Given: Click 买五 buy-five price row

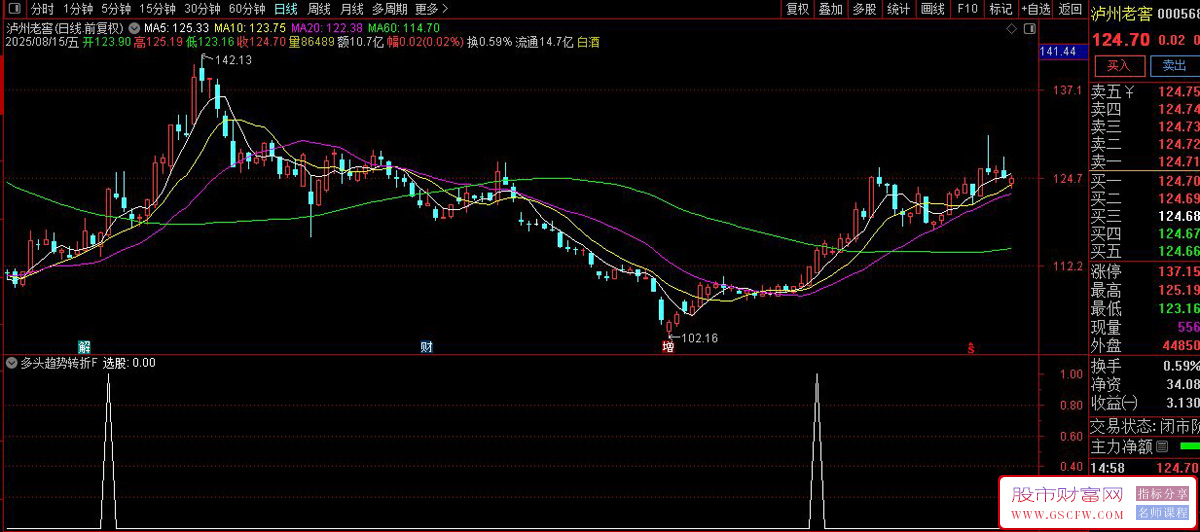Looking at the screenshot, I should 1145,250.
